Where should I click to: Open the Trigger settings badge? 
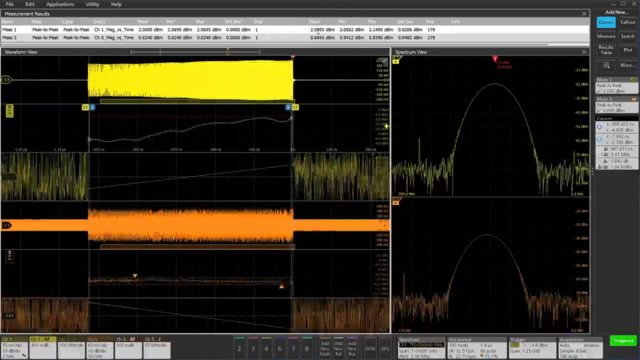click(x=532, y=348)
